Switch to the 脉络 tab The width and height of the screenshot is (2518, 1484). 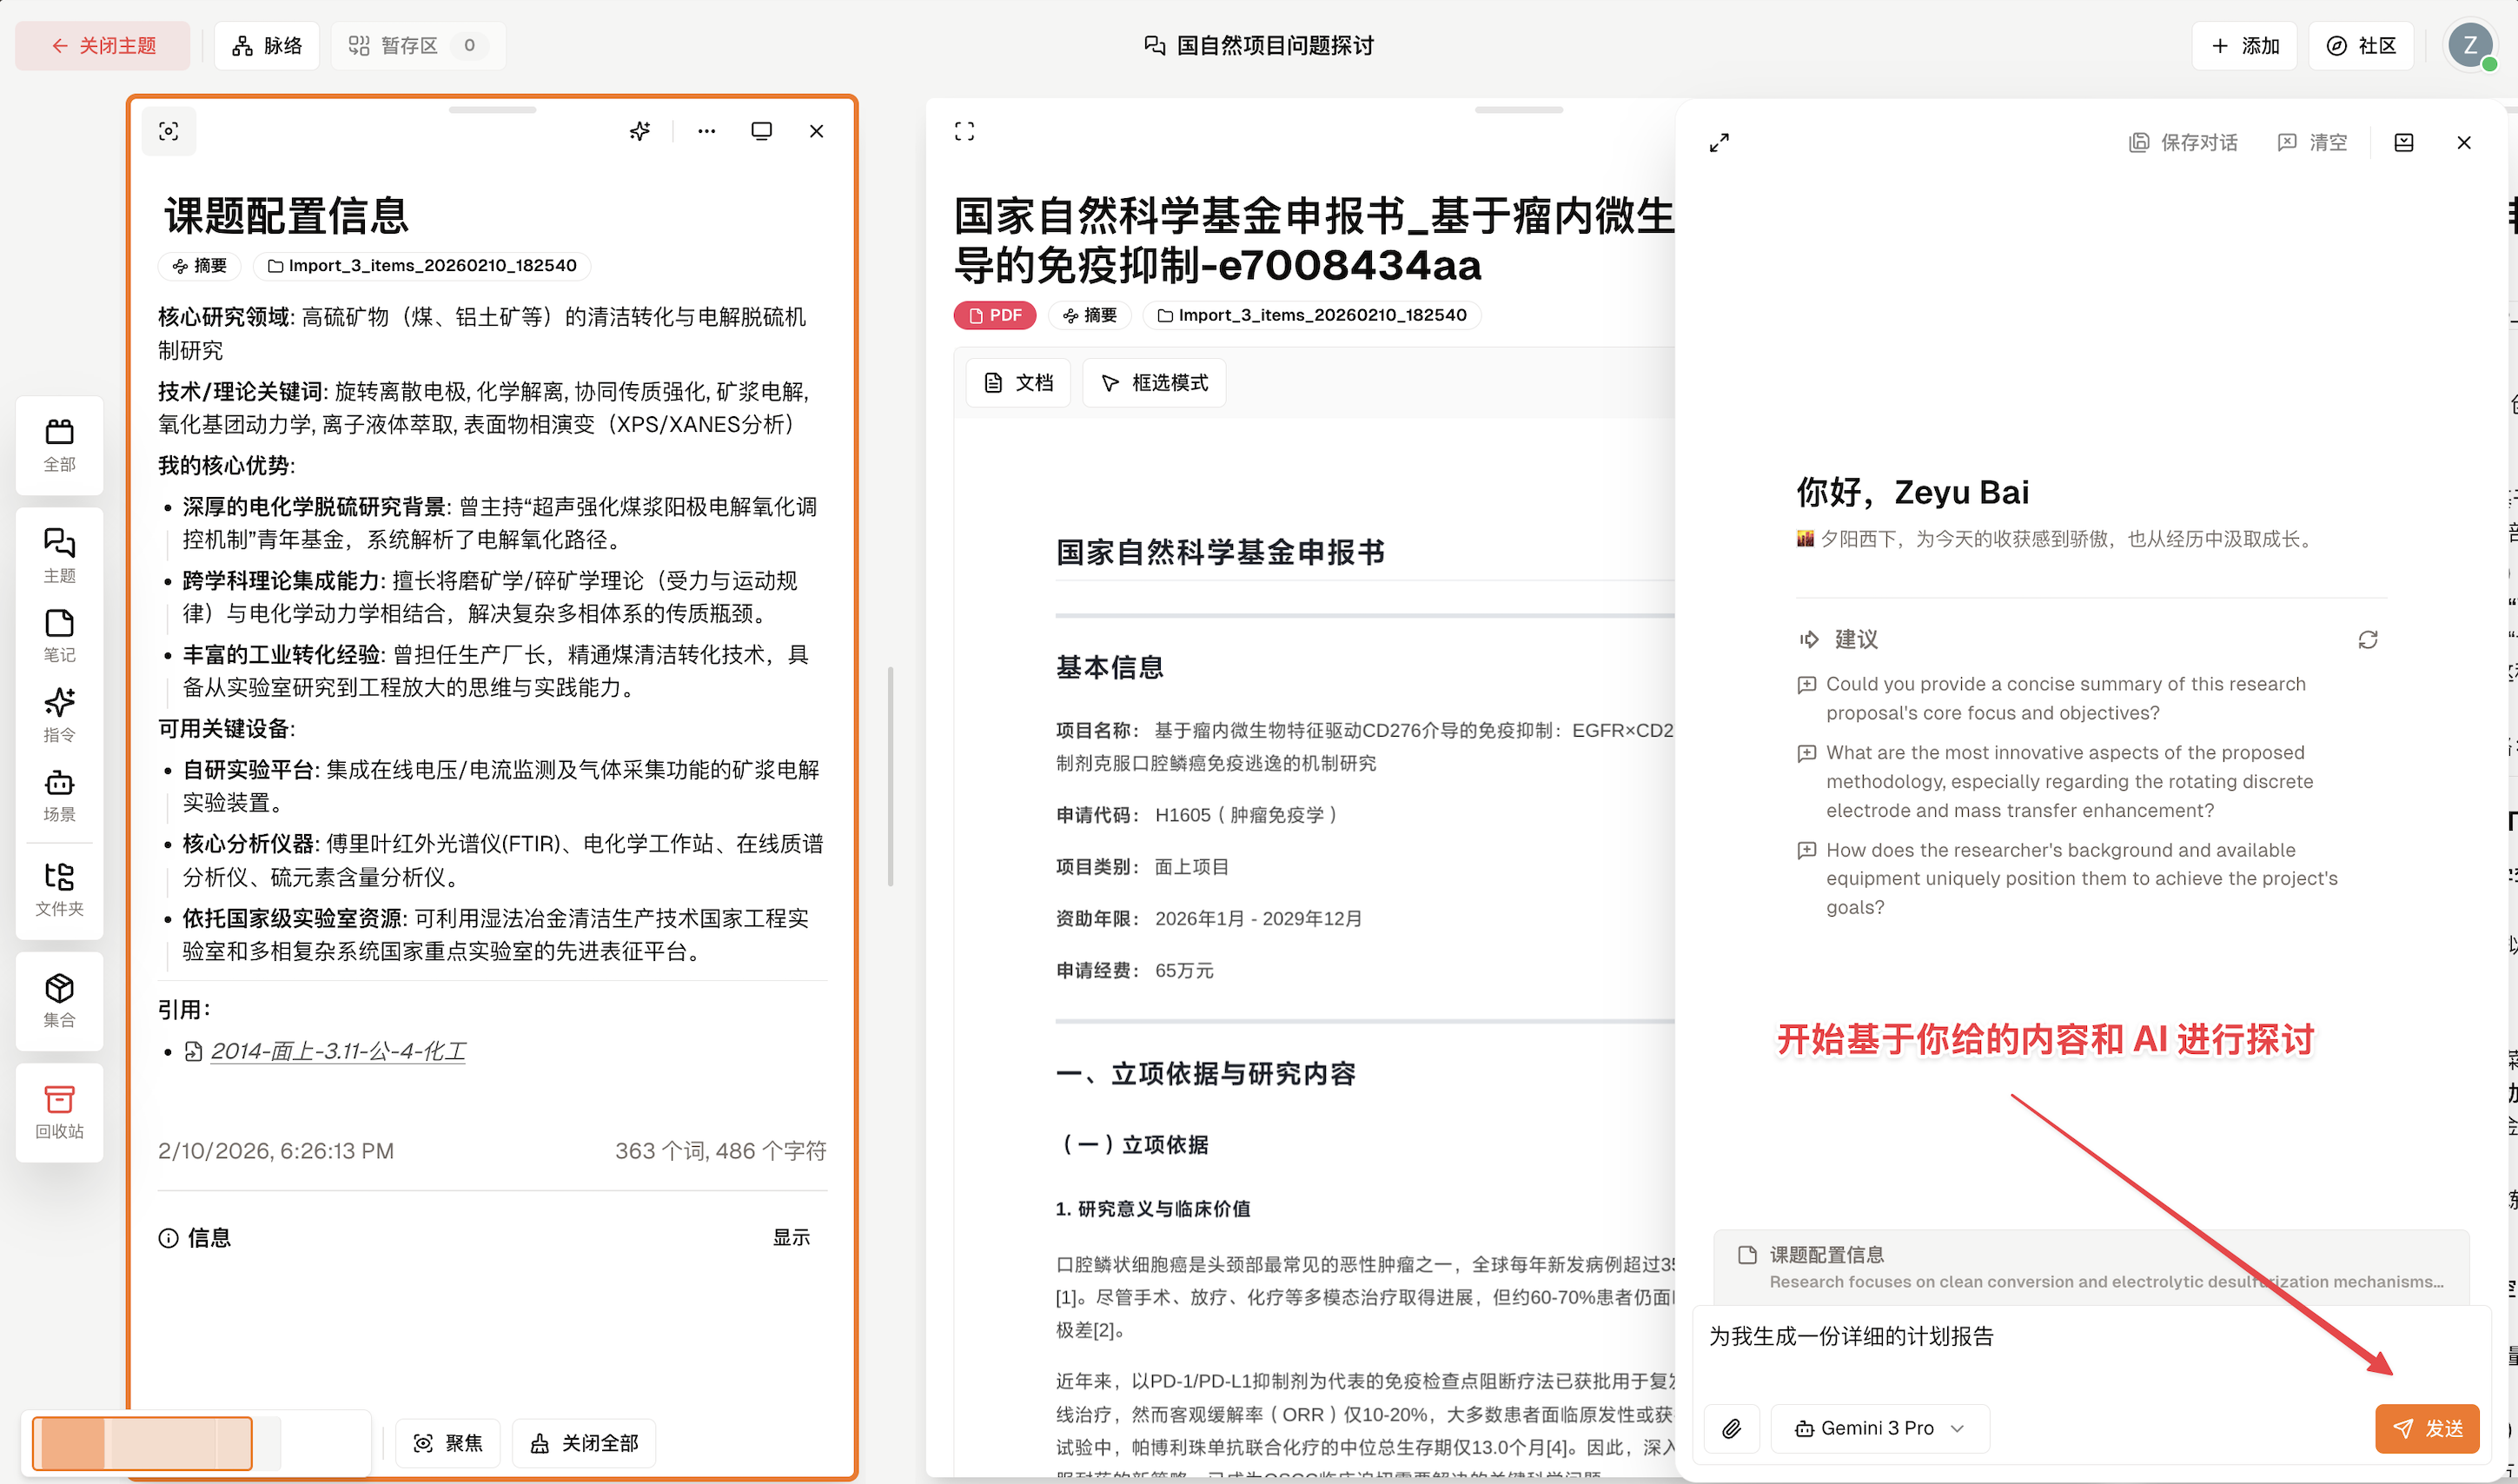267,45
